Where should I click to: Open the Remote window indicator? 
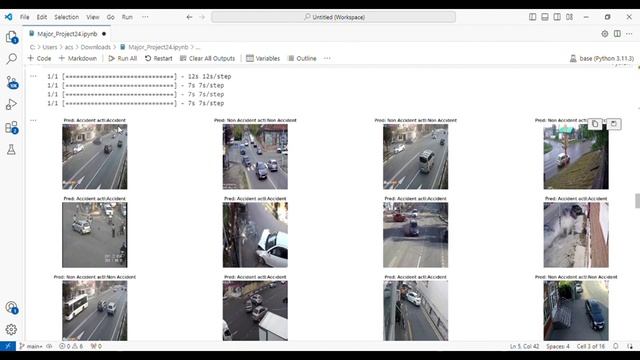[8, 346]
